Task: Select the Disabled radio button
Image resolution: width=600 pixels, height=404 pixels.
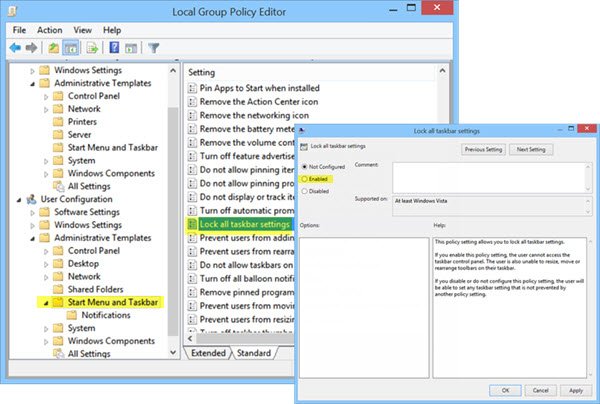Action: [305, 191]
